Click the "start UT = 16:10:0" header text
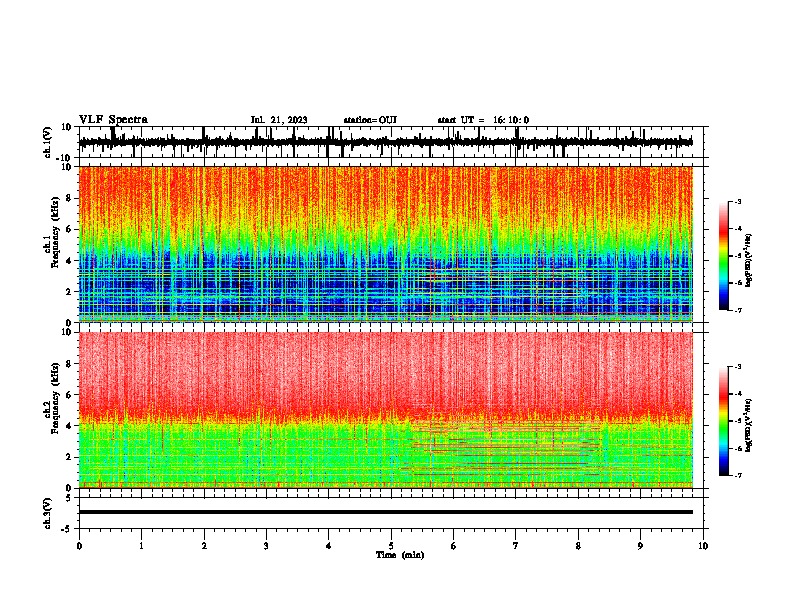The width and height of the screenshot is (792, 612). [483, 120]
